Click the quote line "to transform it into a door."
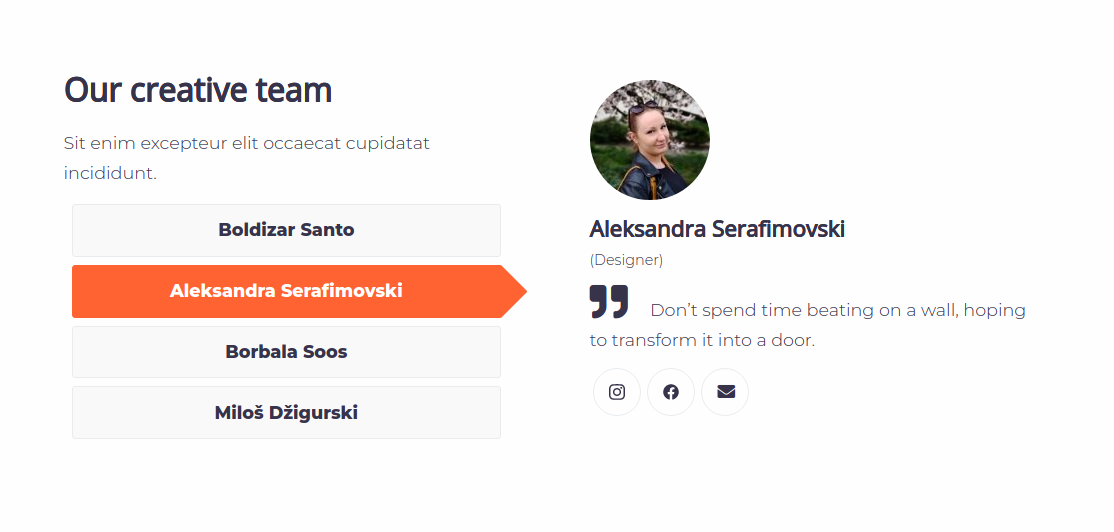The image size is (1114, 532). click(x=702, y=340)
